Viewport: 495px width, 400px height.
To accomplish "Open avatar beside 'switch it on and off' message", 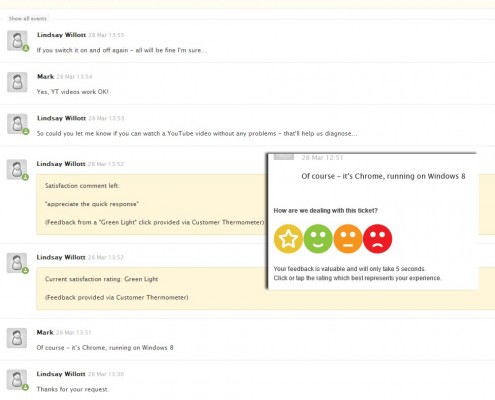I will 17,41.
